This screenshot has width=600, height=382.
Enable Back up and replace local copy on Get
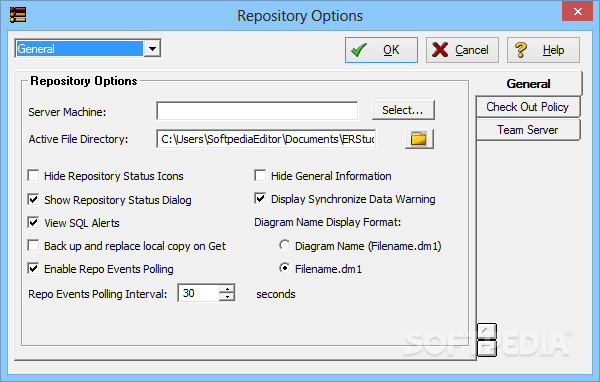pos(33,245)
